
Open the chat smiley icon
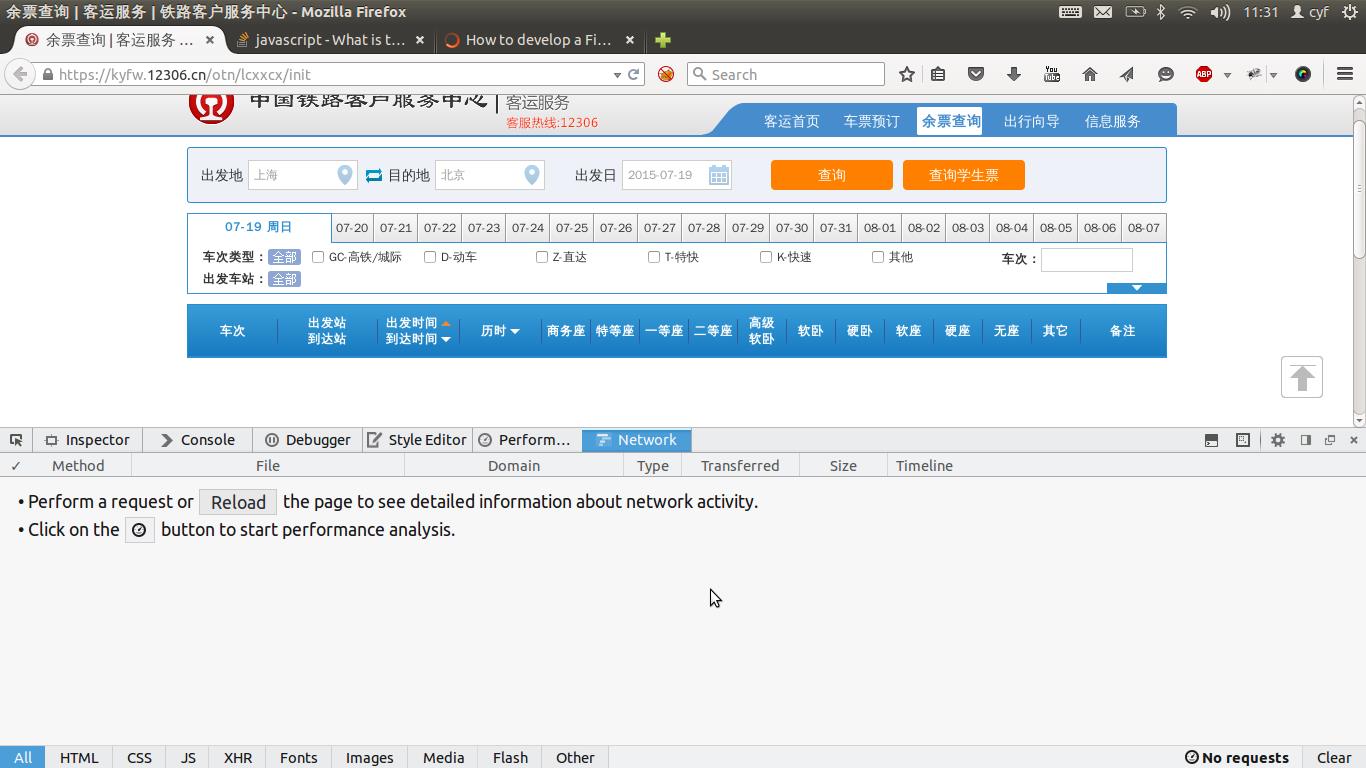point(1165,74)
